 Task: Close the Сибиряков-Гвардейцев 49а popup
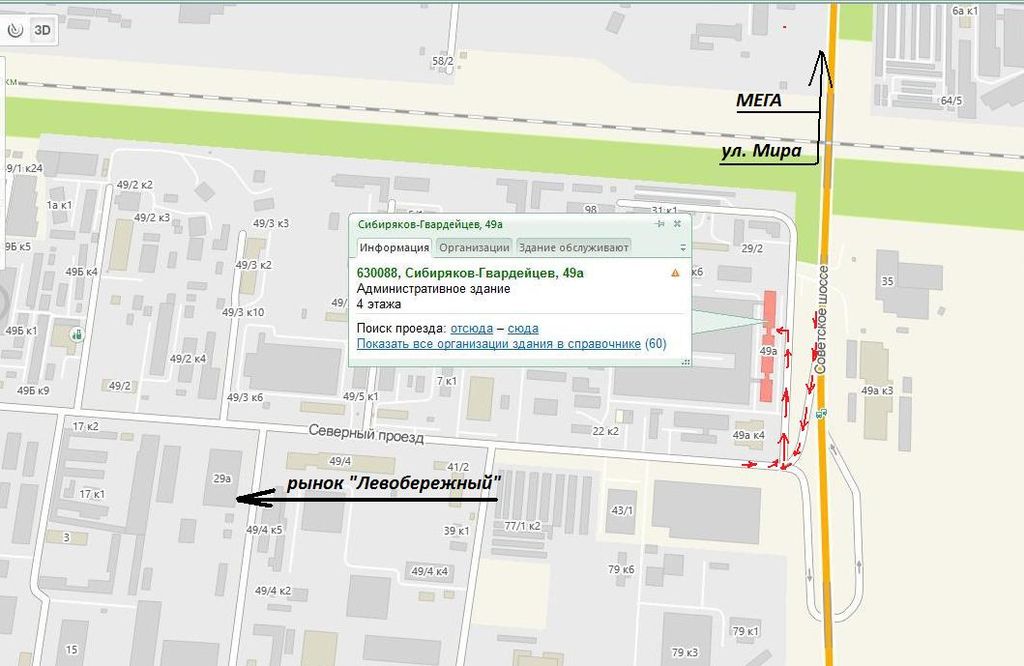677,224
